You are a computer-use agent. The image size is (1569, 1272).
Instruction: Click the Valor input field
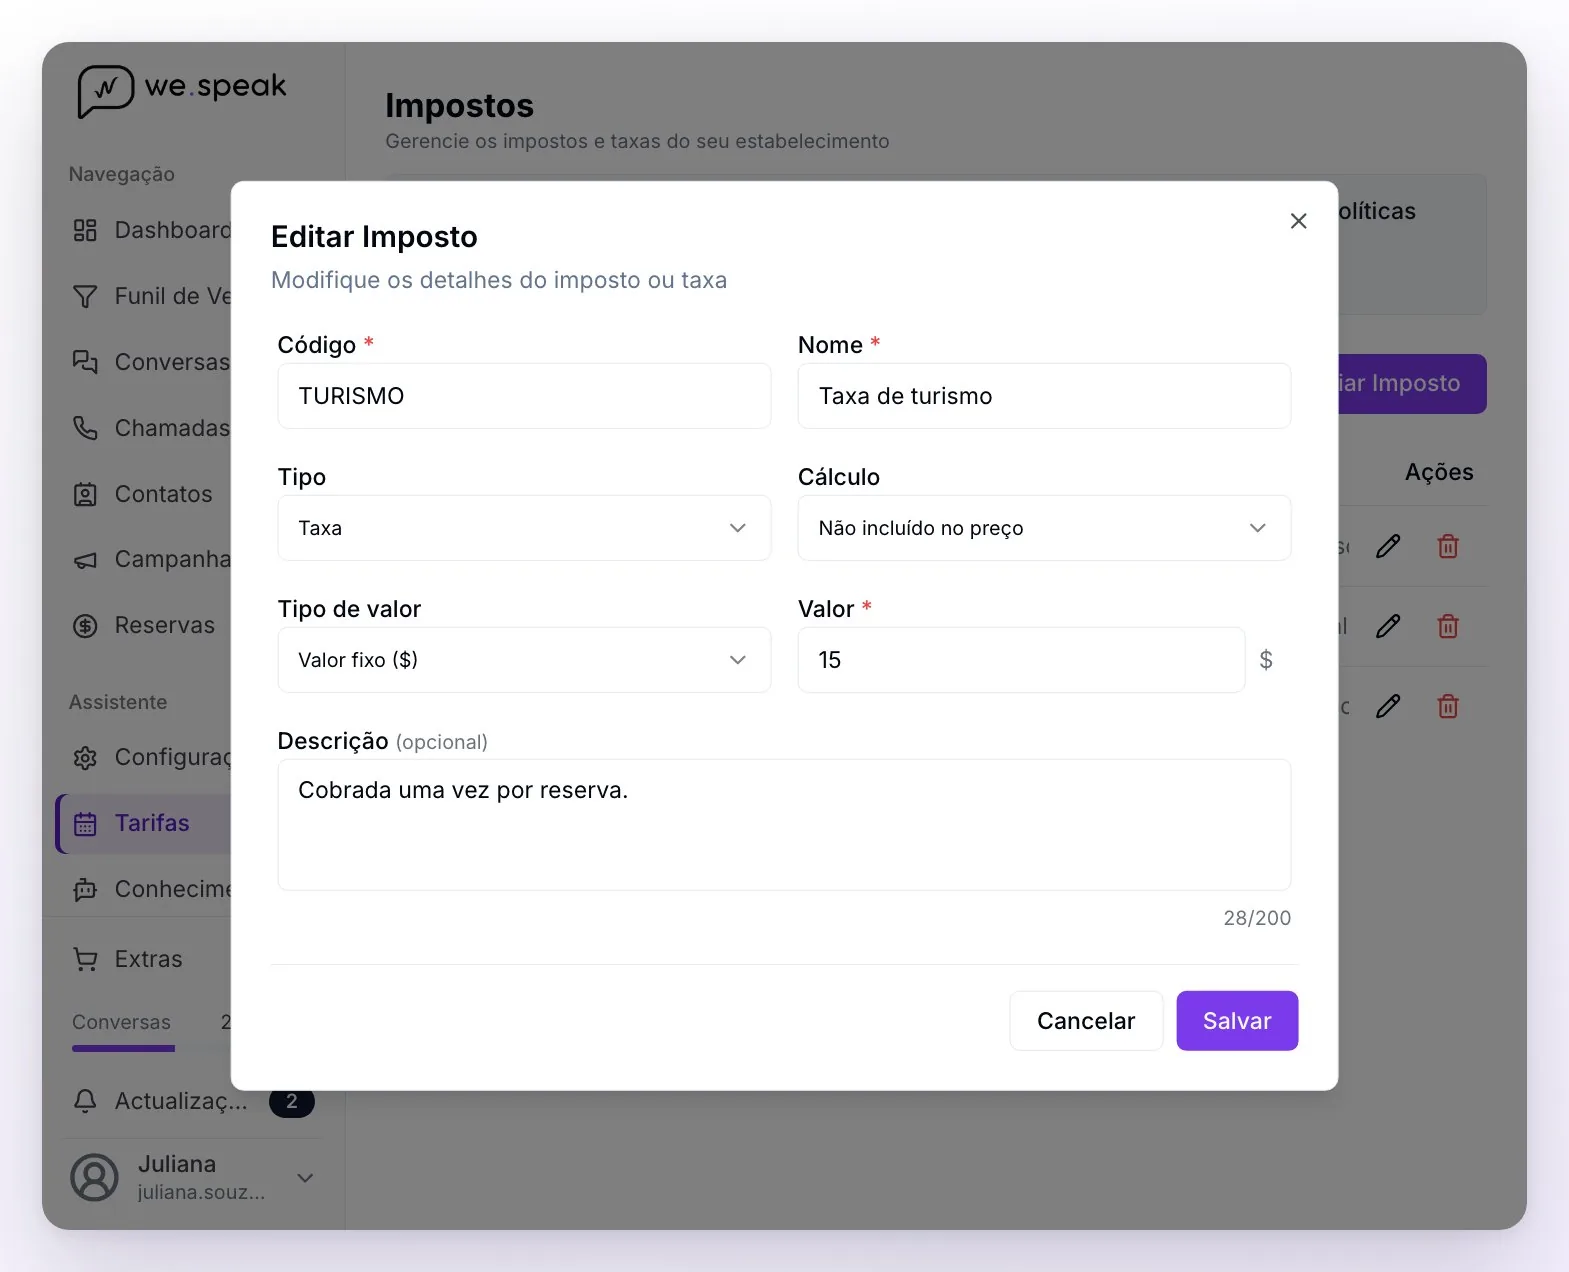1021,660
